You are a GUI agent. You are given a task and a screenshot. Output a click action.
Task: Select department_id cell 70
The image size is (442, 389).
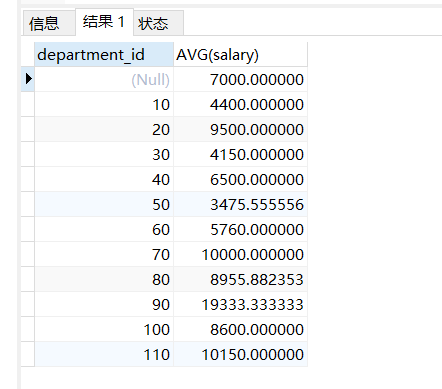point(104,254)
